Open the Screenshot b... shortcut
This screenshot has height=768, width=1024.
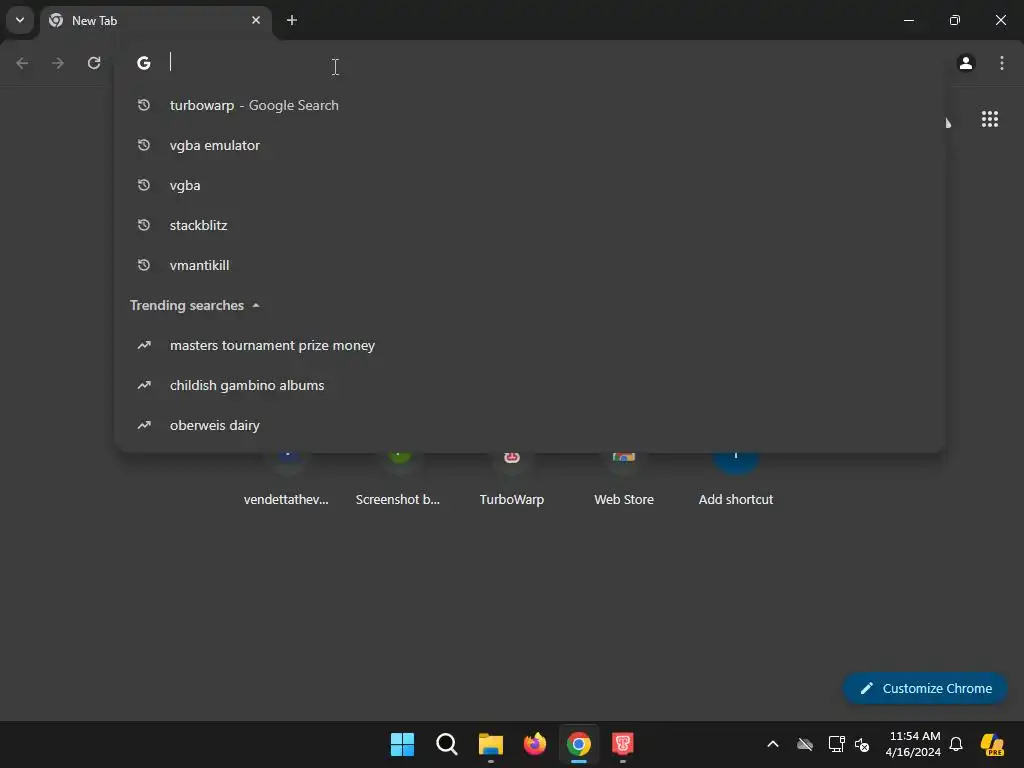tap(398, 480)
